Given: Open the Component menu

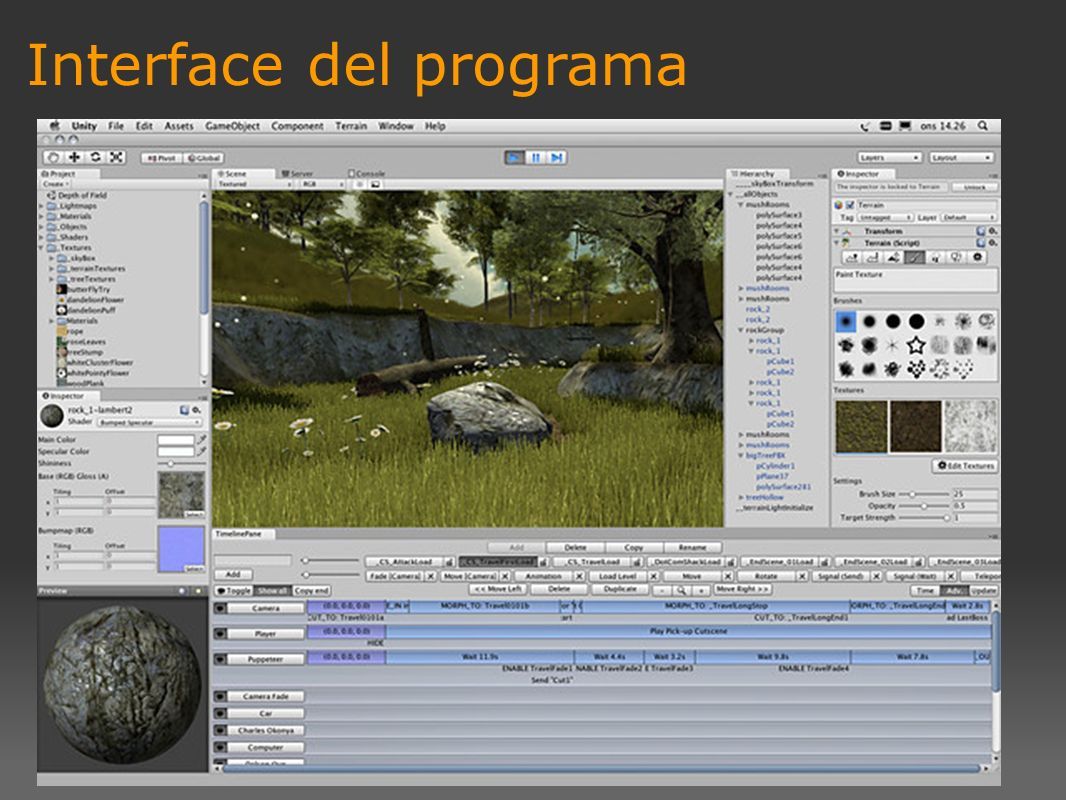Looking at the screenshot, I should point(297,126).
